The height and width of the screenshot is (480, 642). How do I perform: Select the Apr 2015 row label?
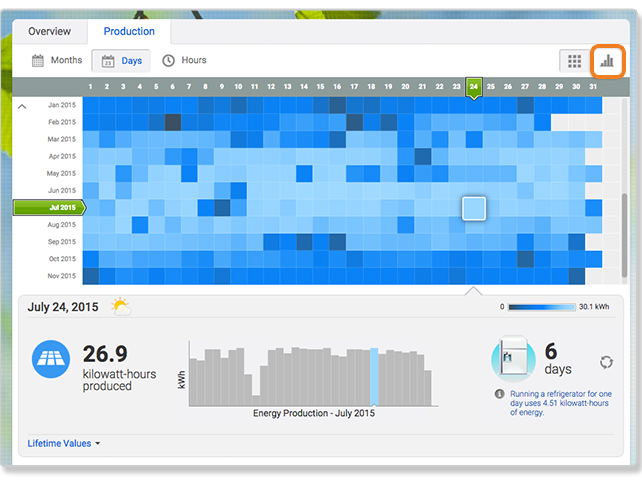(x=62, y=156)
